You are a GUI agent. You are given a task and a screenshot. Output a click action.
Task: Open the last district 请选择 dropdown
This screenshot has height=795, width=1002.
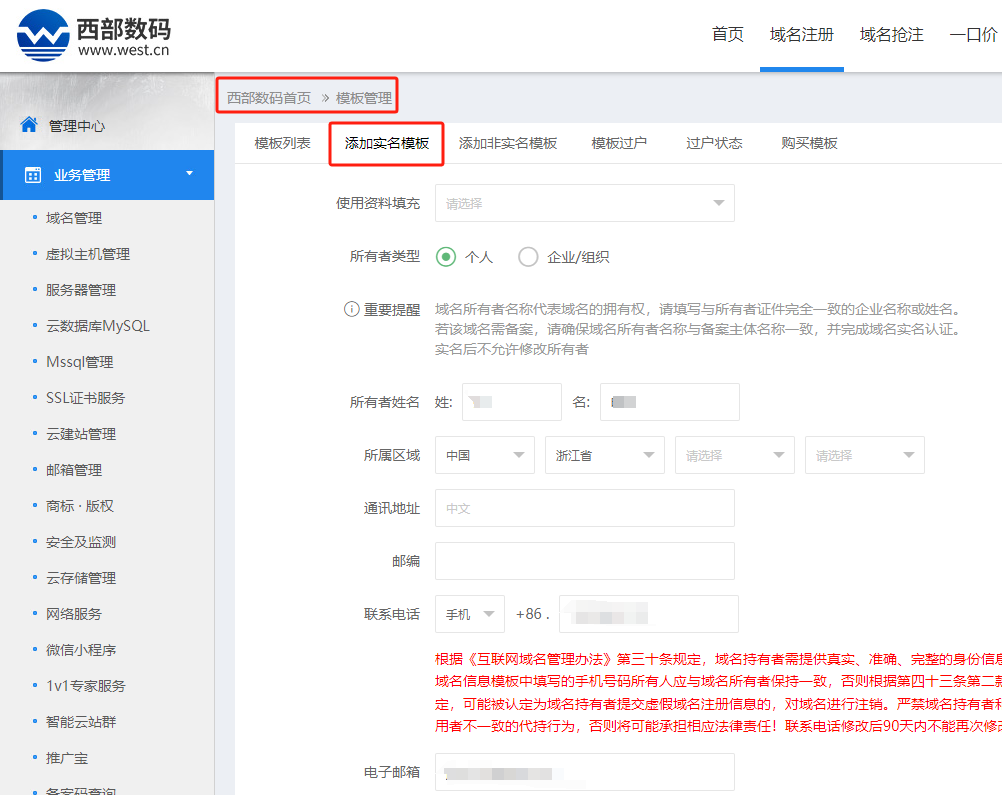coord(865,455)
